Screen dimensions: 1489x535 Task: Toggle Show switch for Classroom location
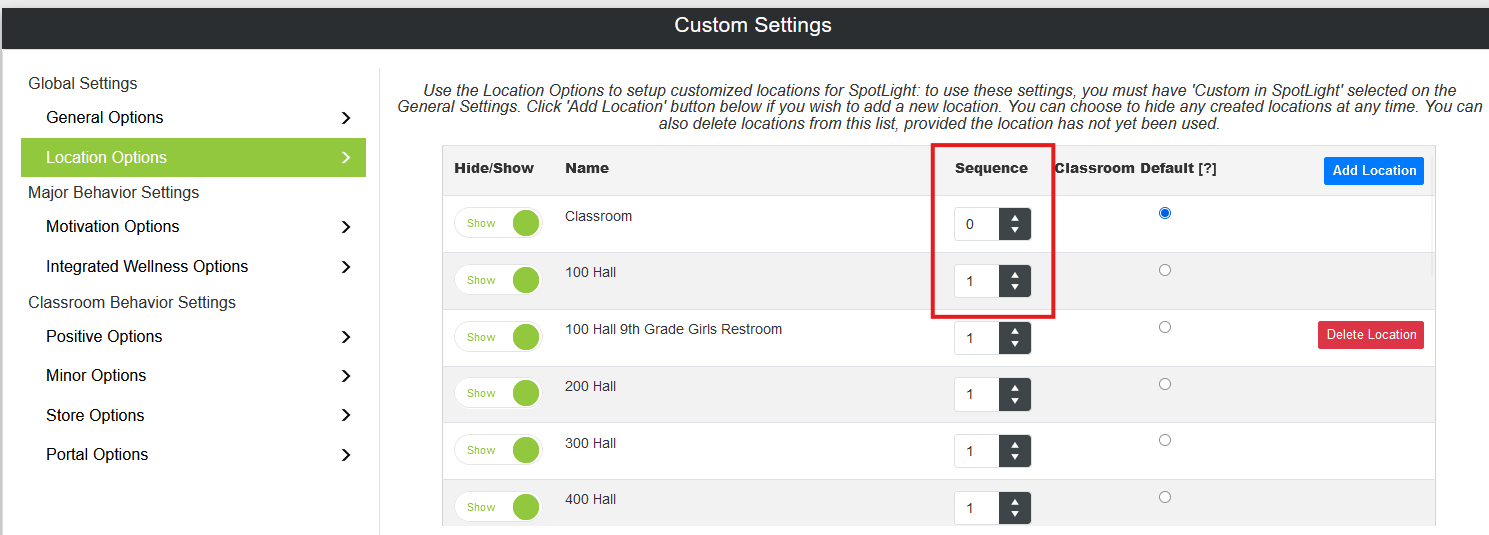coord(498,223)
